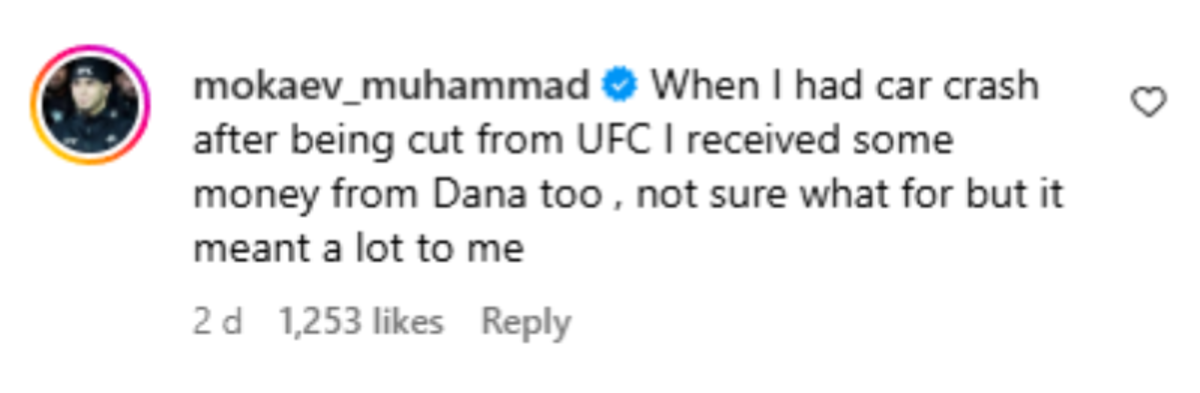Reply to mokaev_muhammad's comment

525,322
